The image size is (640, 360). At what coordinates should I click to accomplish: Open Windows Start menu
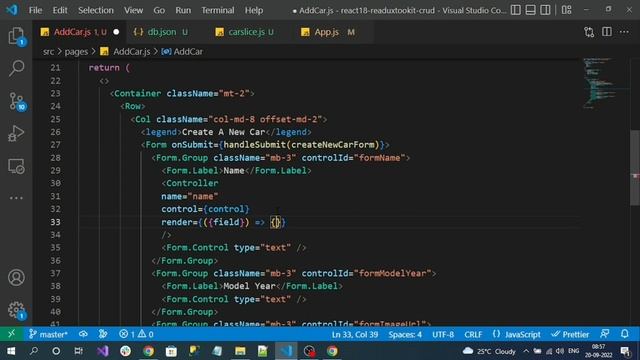(x=11, y=351)
